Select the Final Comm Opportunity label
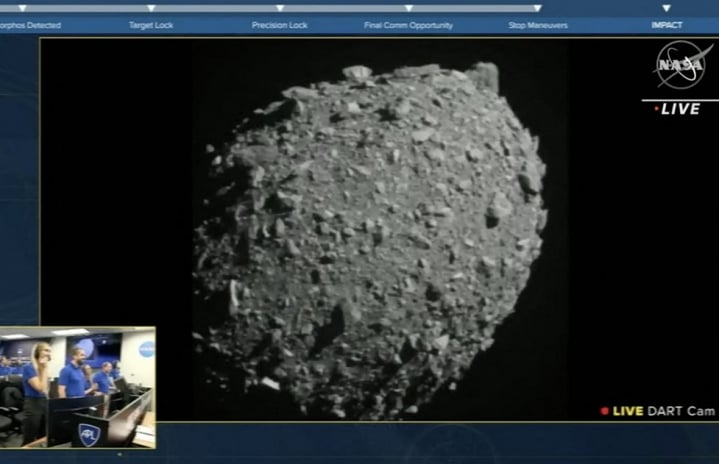The height and width of the screenshot is (464, 719). (x=408, y=25)
